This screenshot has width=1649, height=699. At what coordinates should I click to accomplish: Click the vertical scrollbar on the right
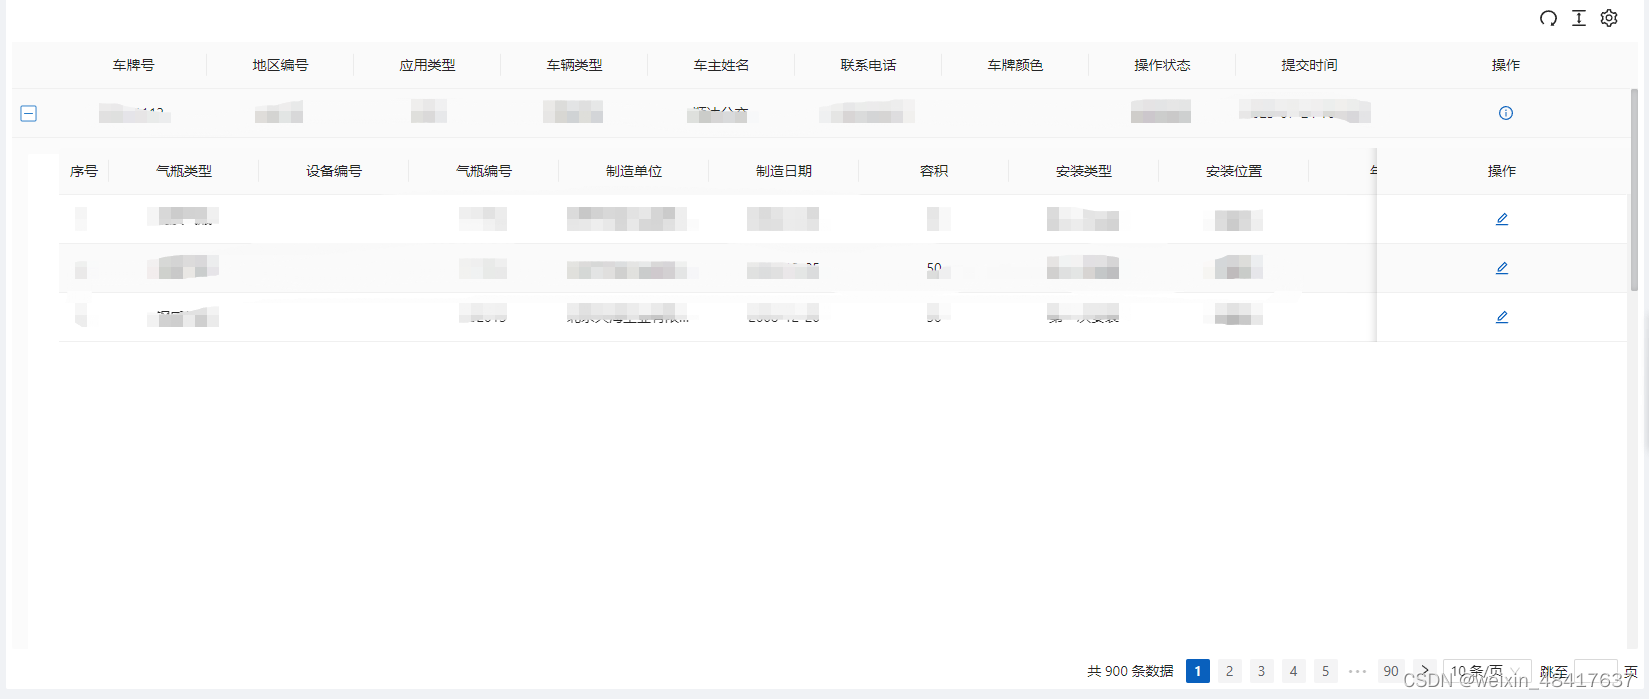(x=1635, y=190)
